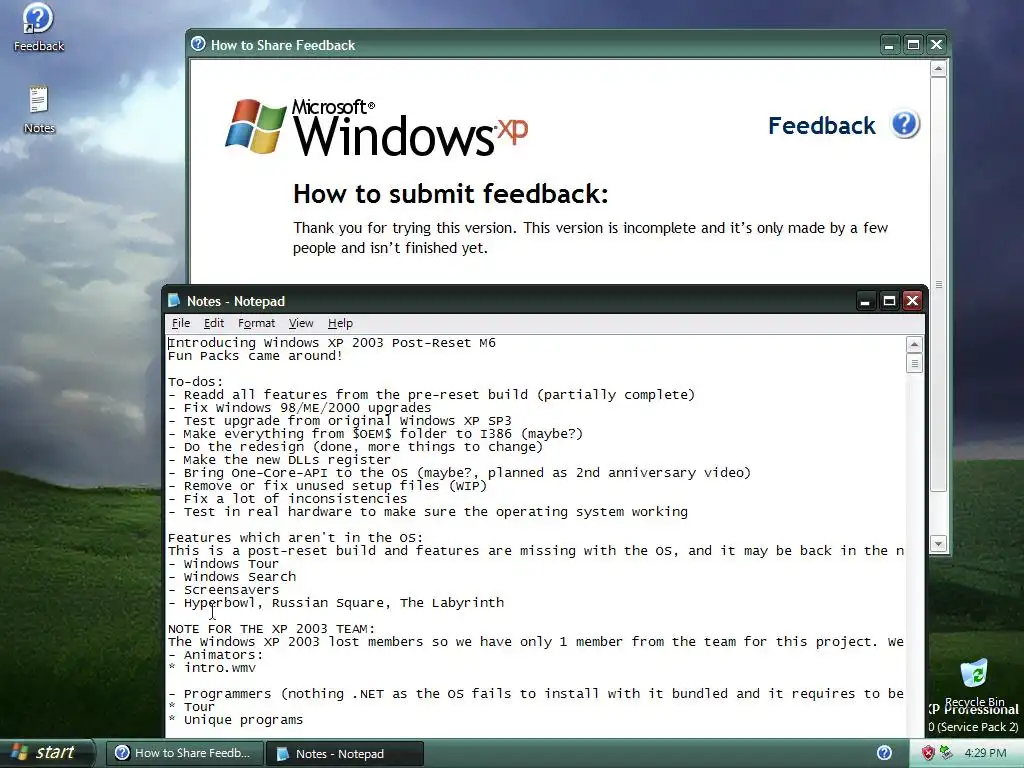Viewport: 1024px width, 768px height.
Task: Maximize the How to Share Feedback window
Action: 913,44
